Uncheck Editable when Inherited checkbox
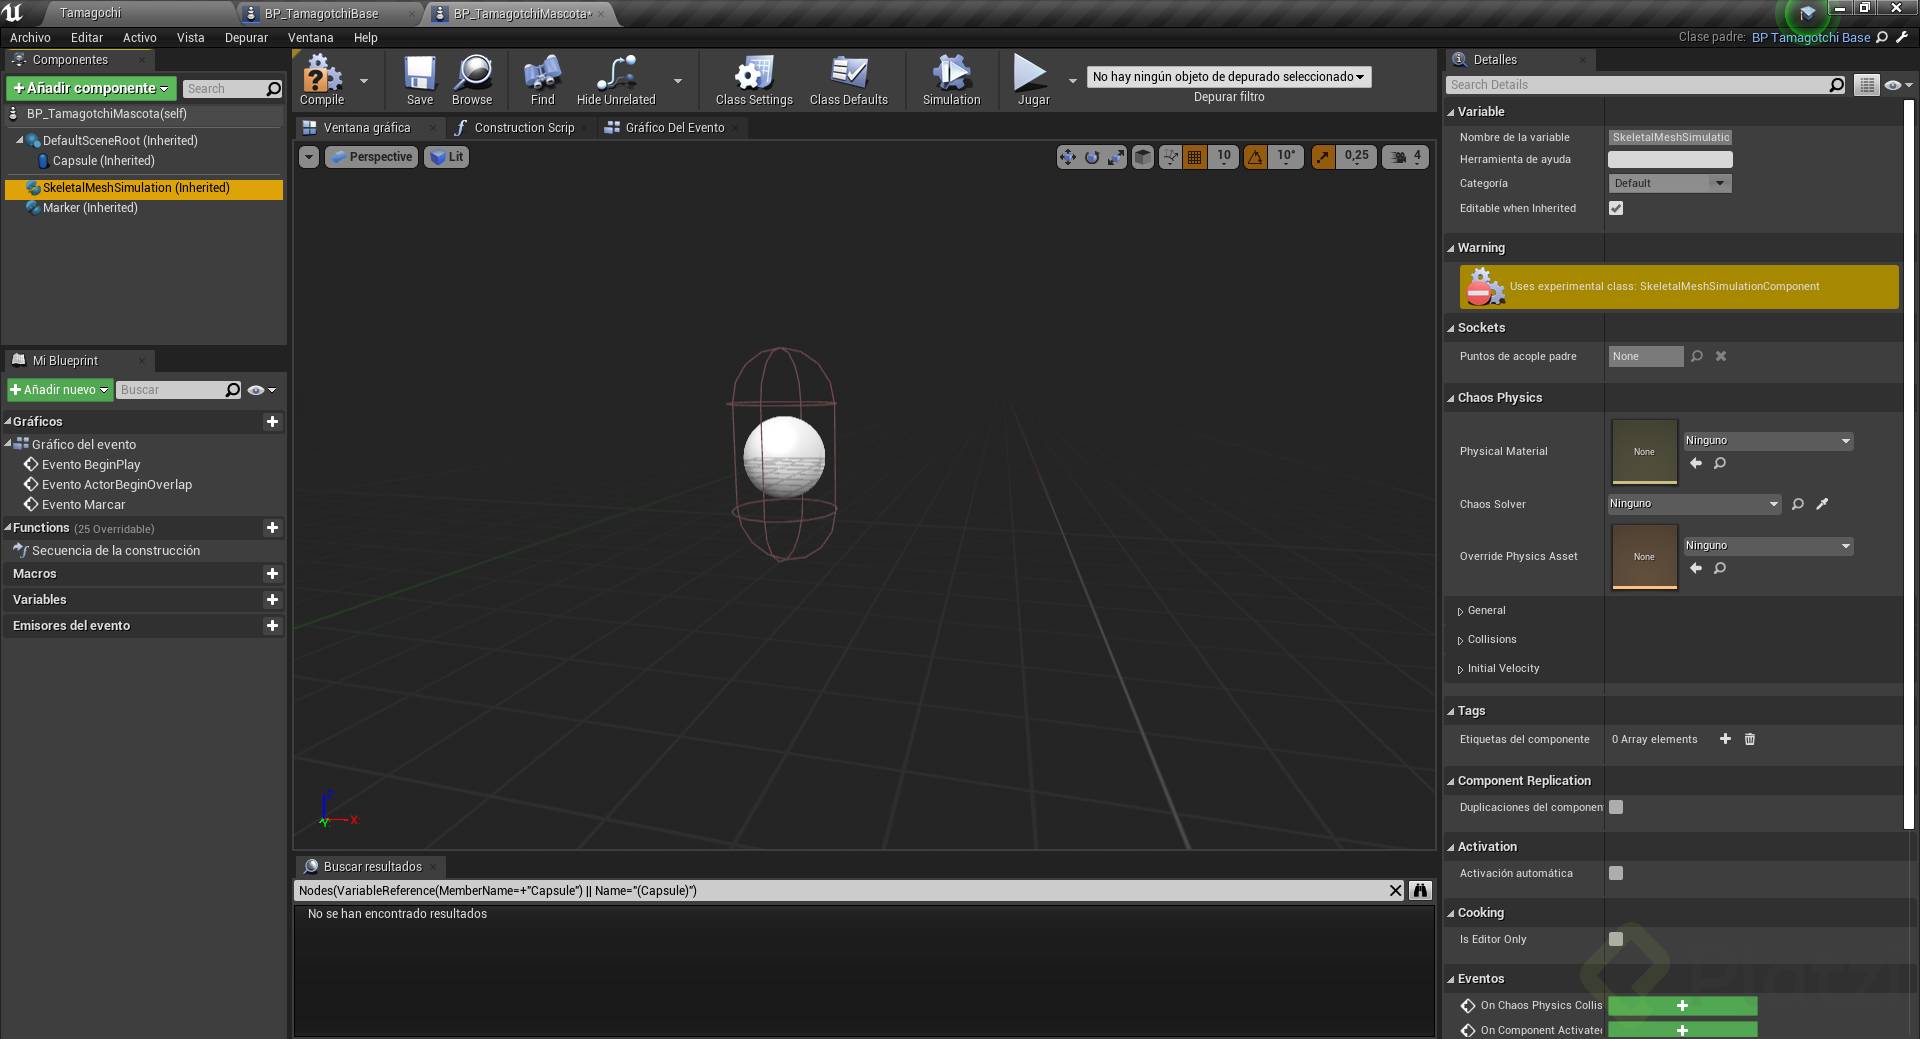Screen dimensions: 1920x1039 click(x=1616, y=208)
